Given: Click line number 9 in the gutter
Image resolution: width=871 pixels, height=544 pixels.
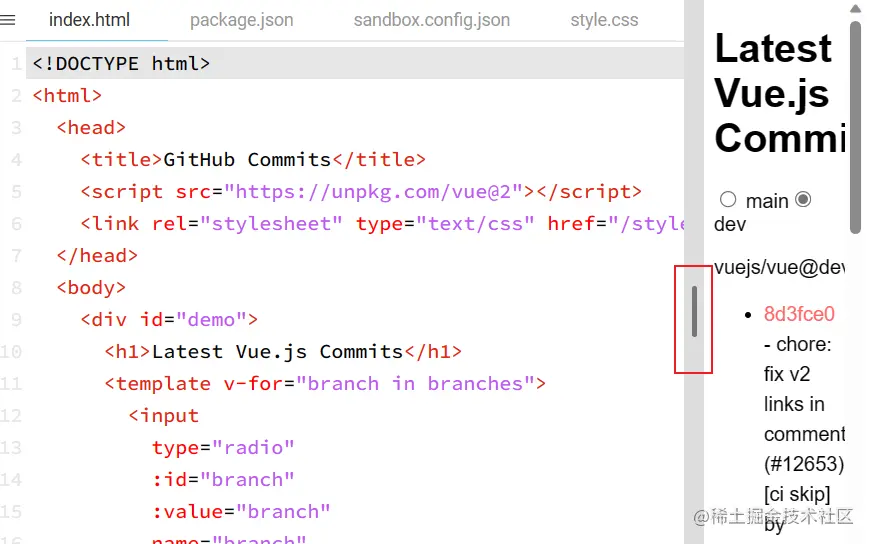Looking at the screenshot, I should pos(16,320).
